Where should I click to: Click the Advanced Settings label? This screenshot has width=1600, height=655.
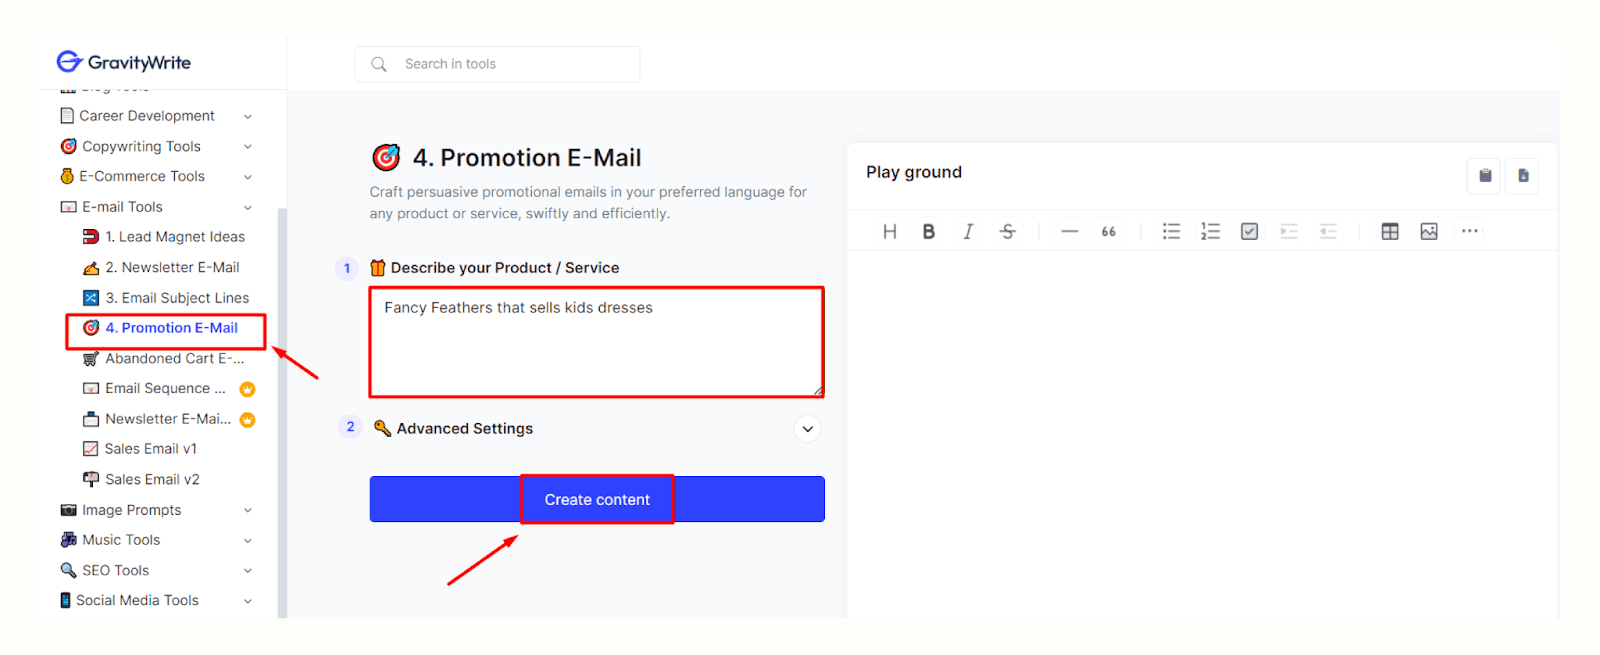click(465, 429)
